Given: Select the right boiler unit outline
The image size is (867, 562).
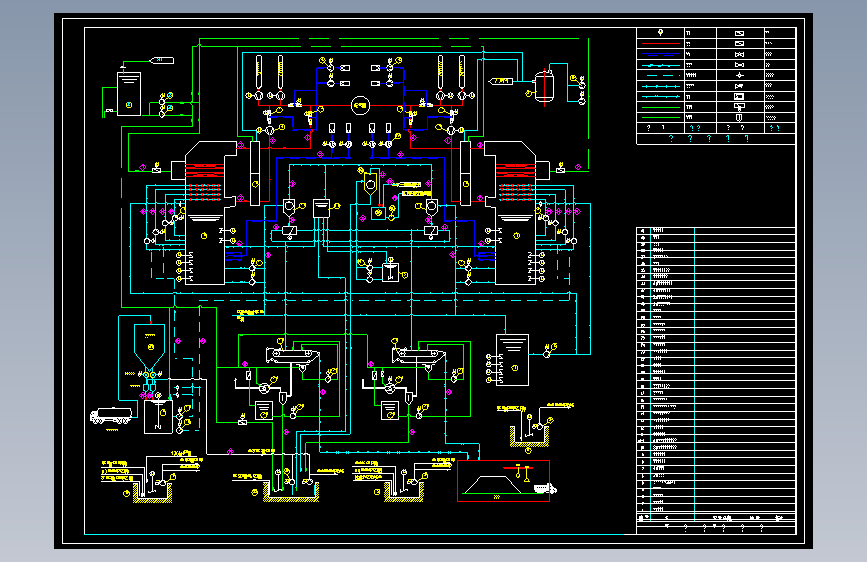Looking at the screenshot, I should [516, 213].
